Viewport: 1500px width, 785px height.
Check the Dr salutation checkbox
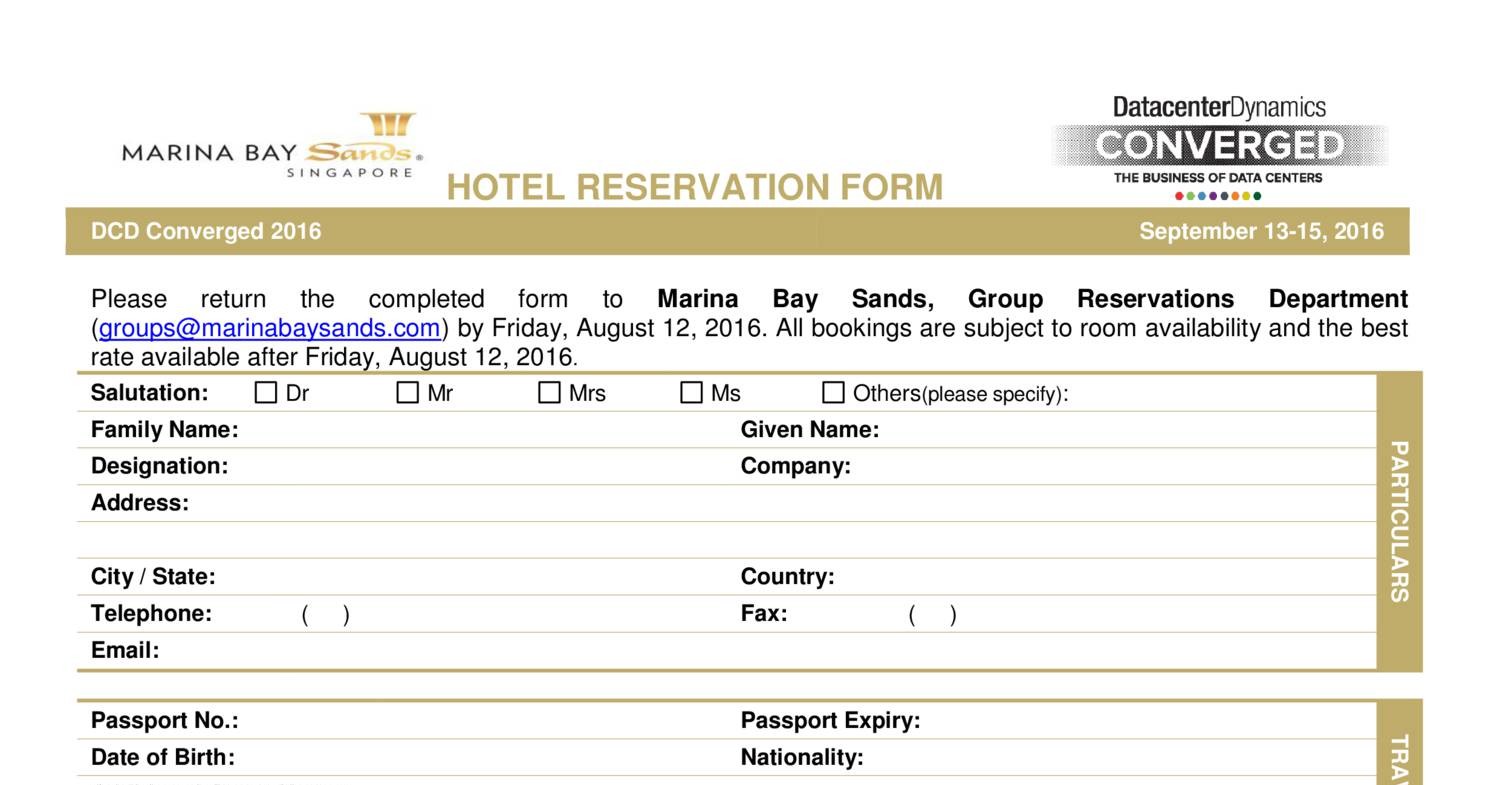[266, 393]
